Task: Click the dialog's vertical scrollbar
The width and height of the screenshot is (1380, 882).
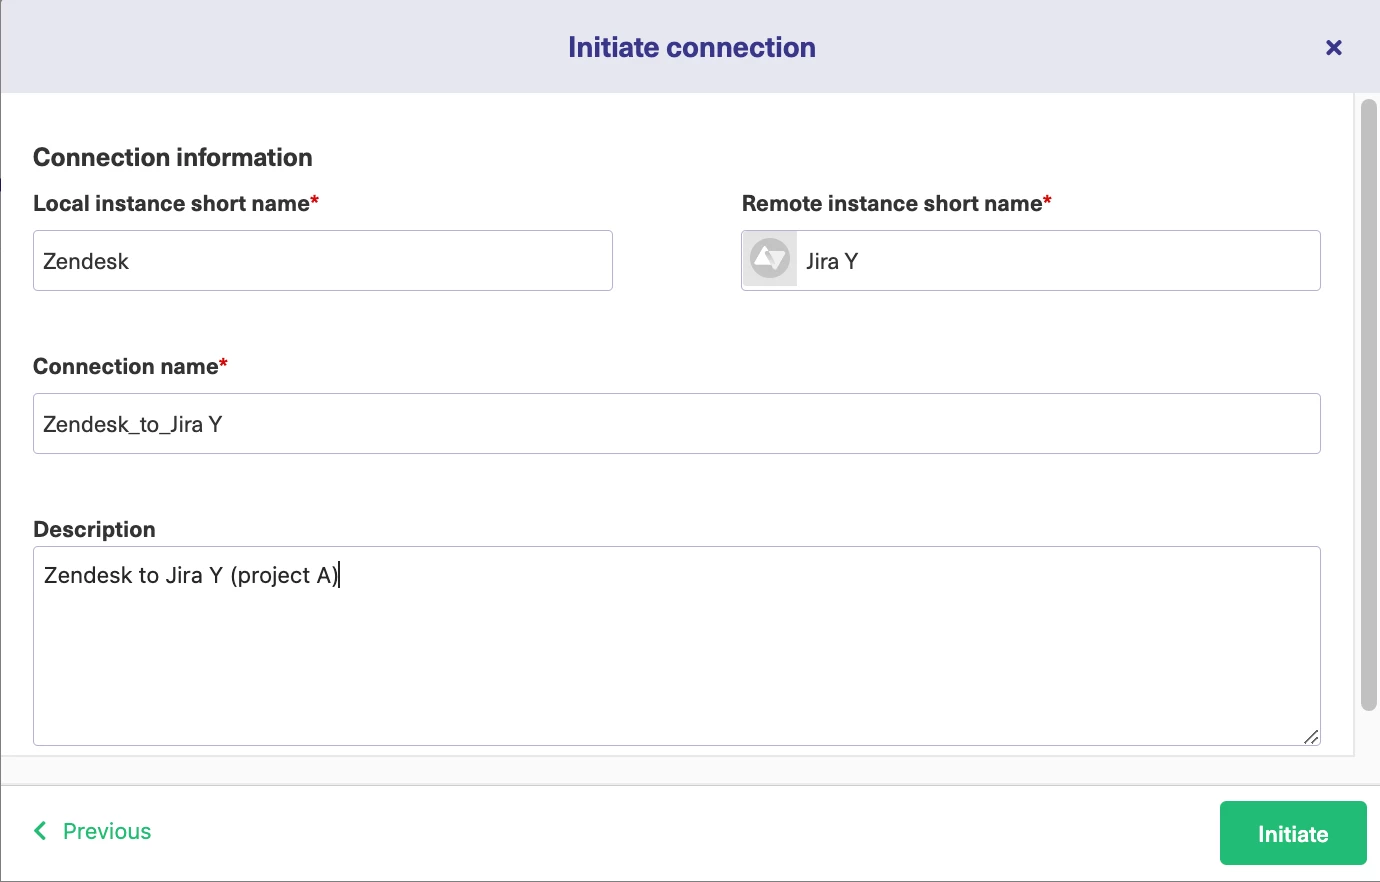Action: (1369, 405)
